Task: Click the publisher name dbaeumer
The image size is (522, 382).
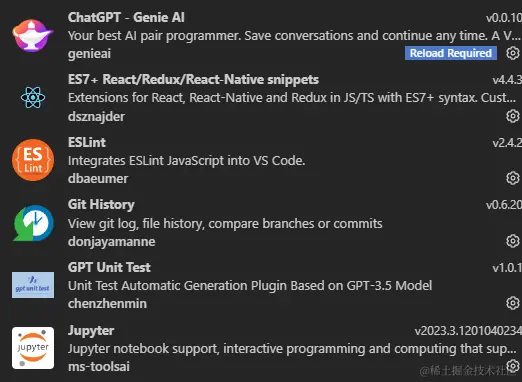Action: (98, 179)
